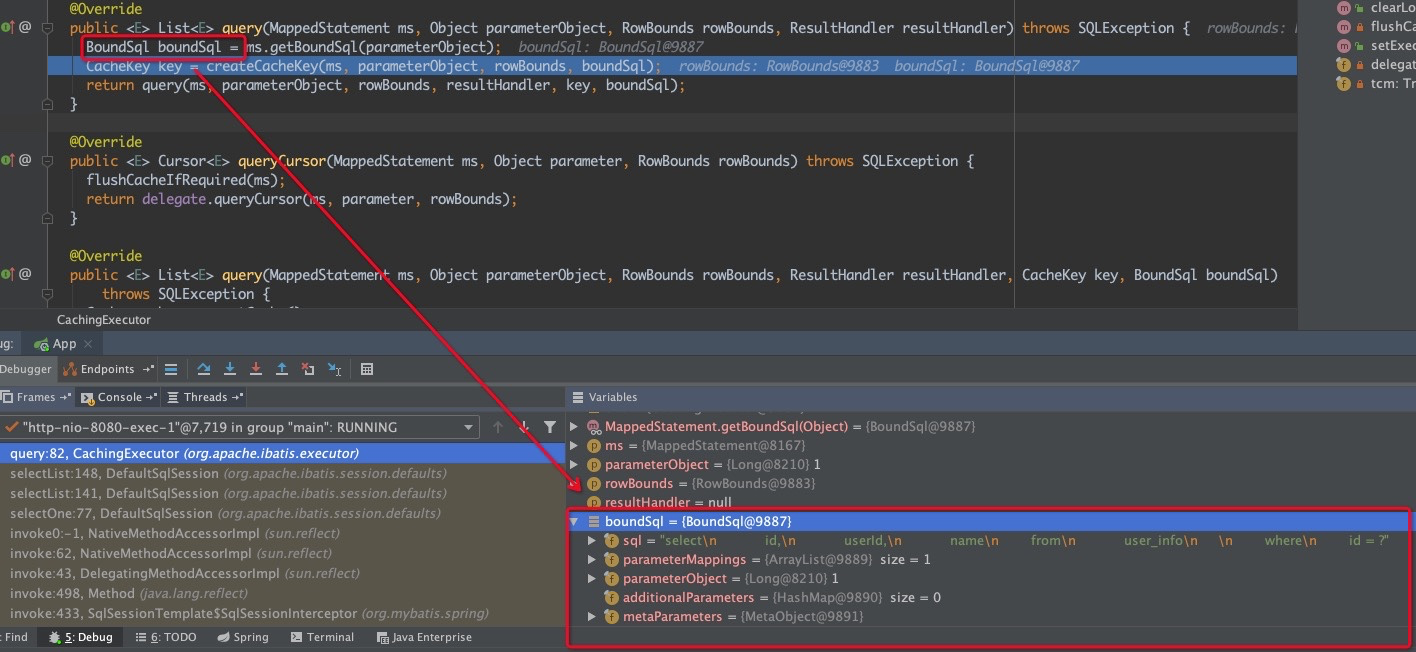
Task: Open the 6: TODO tool window
Action: pyautogui.click(x=166, y=637)
